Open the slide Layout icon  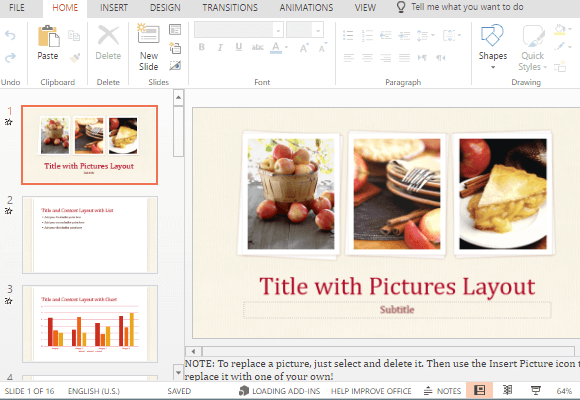(175, 30)
